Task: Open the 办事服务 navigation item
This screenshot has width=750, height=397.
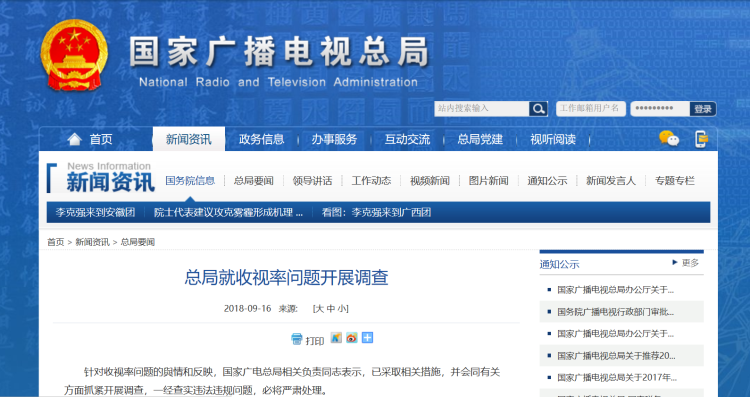Action: pyautogui.click(x=334, y=139)
